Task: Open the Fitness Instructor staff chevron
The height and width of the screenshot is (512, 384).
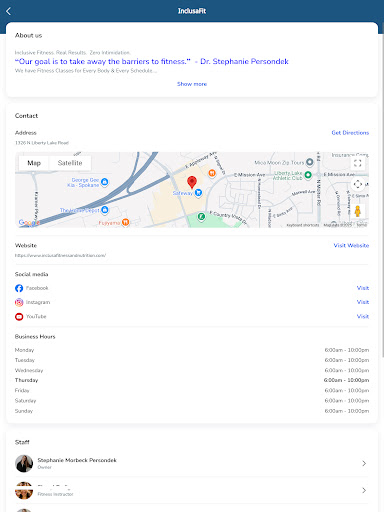Action: (x=364, y=490)
